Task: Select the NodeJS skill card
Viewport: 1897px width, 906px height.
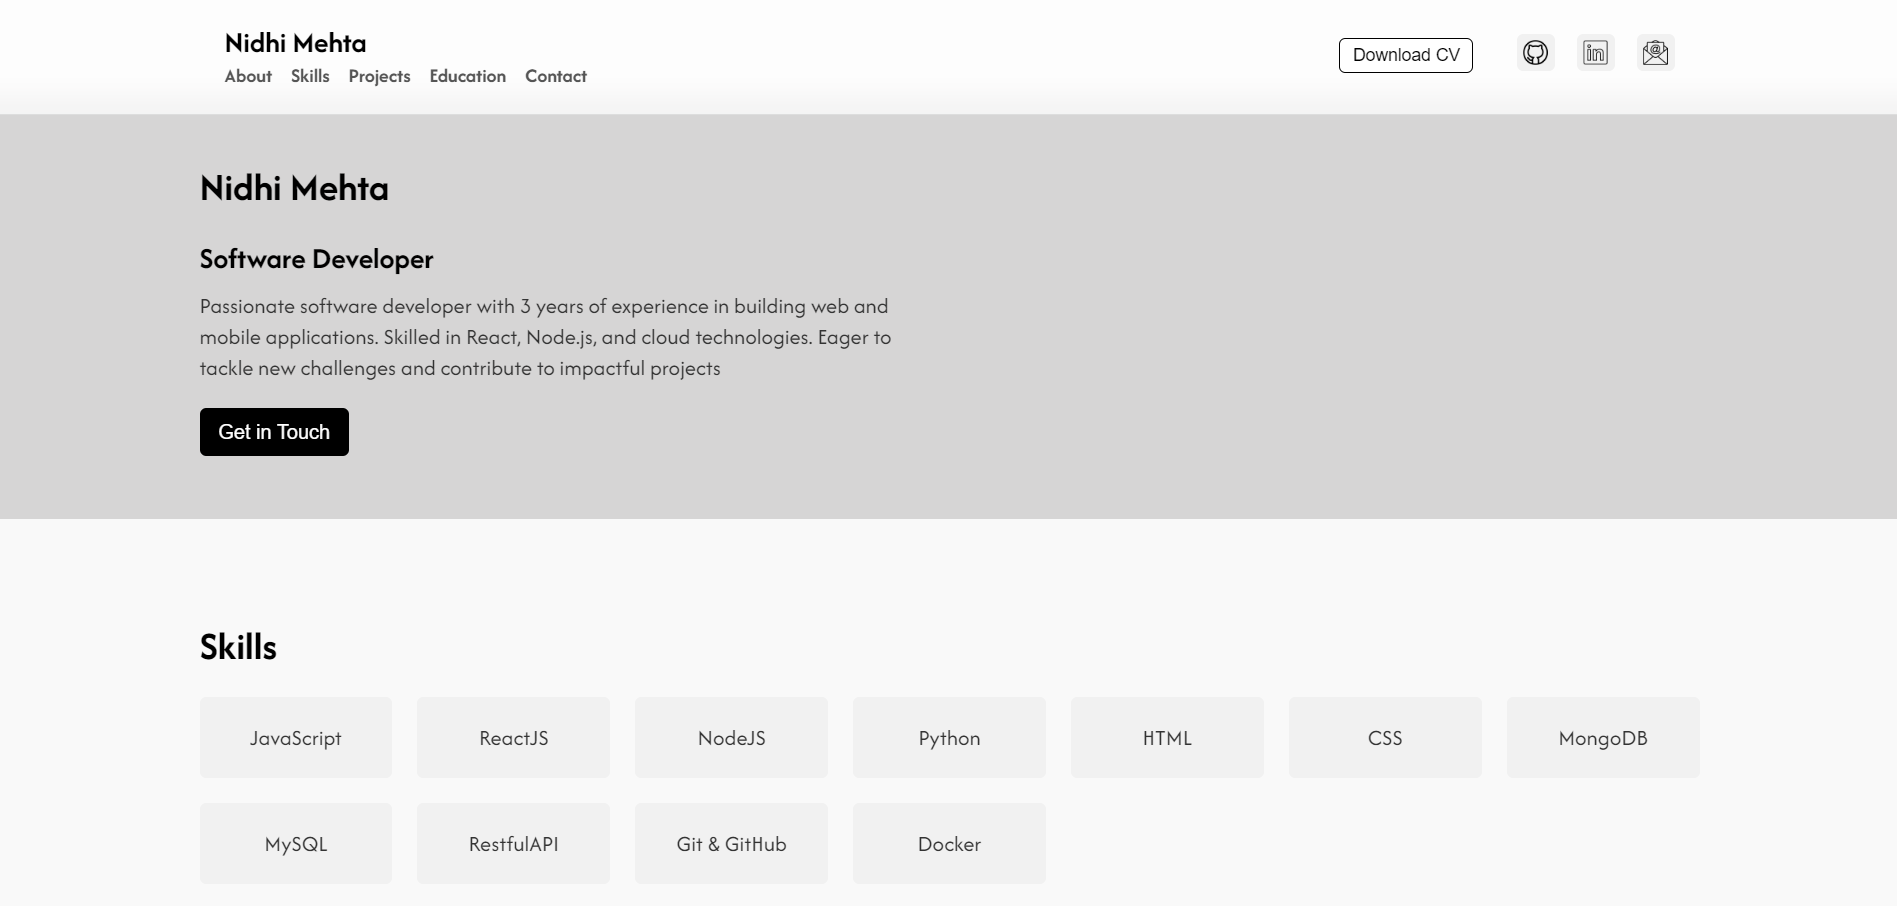Action: 731,738
